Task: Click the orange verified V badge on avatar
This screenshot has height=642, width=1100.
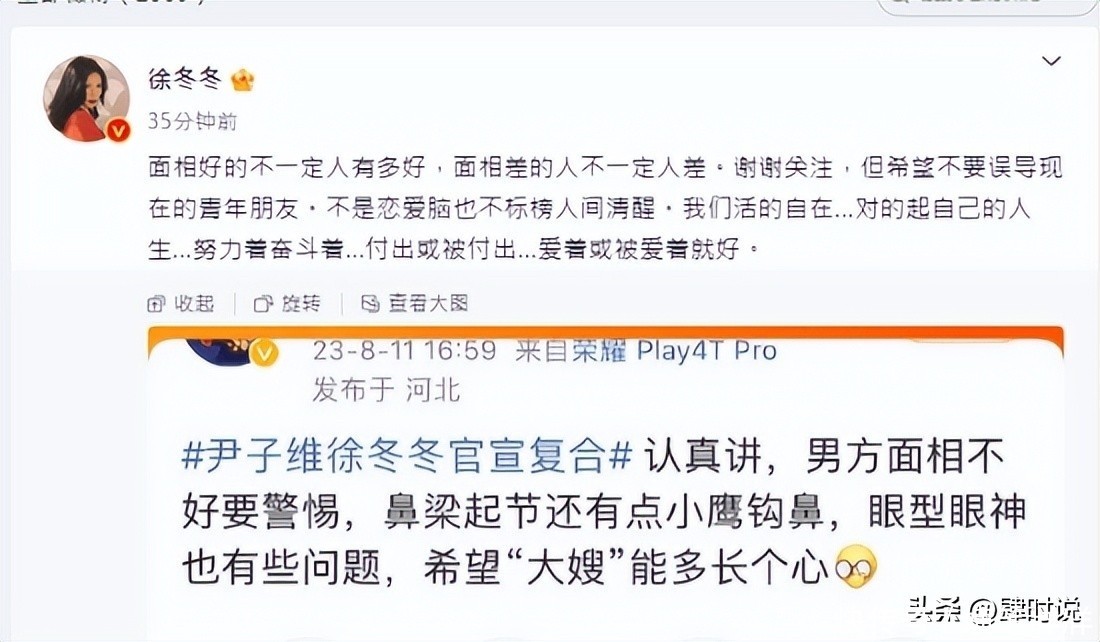Action: coord(119,130)
